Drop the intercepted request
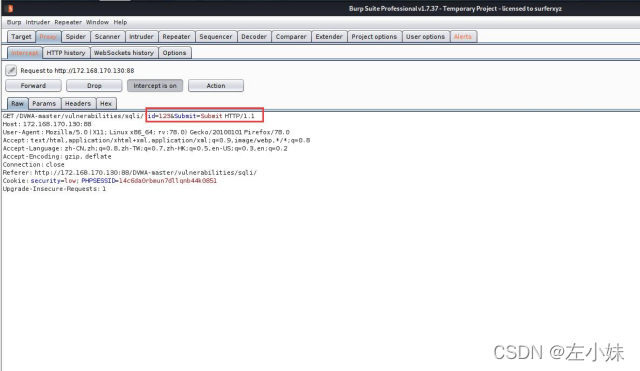640x371 pixels. click(94, 86)
